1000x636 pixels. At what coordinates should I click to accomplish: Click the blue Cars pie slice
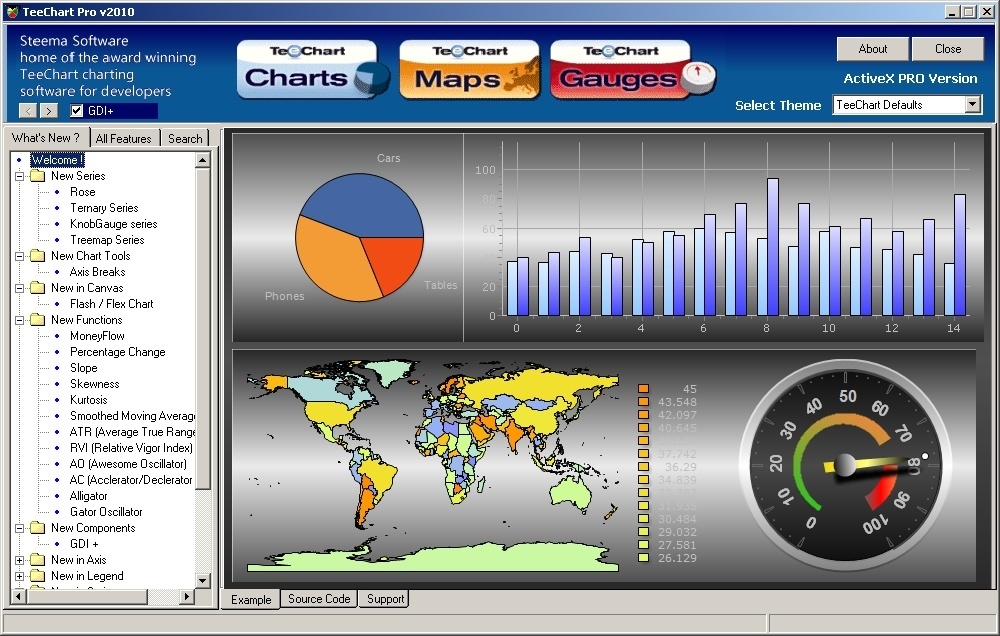click(x=364, y=203)
